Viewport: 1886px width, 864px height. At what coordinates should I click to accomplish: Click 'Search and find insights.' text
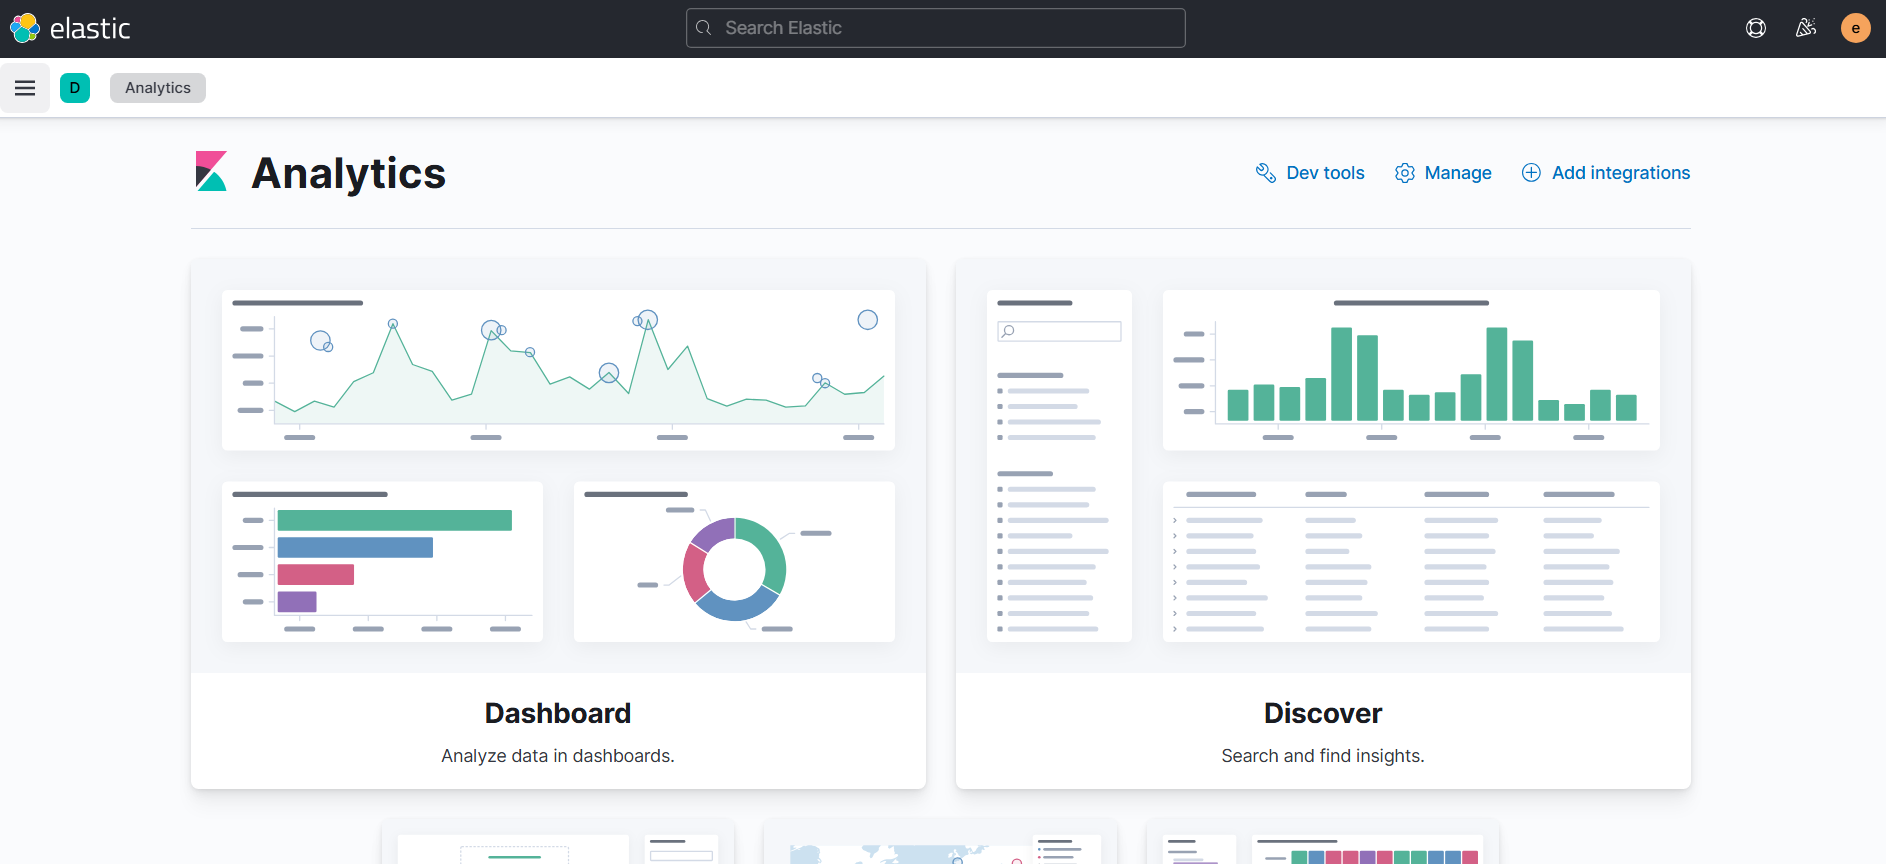(1323, 756)
